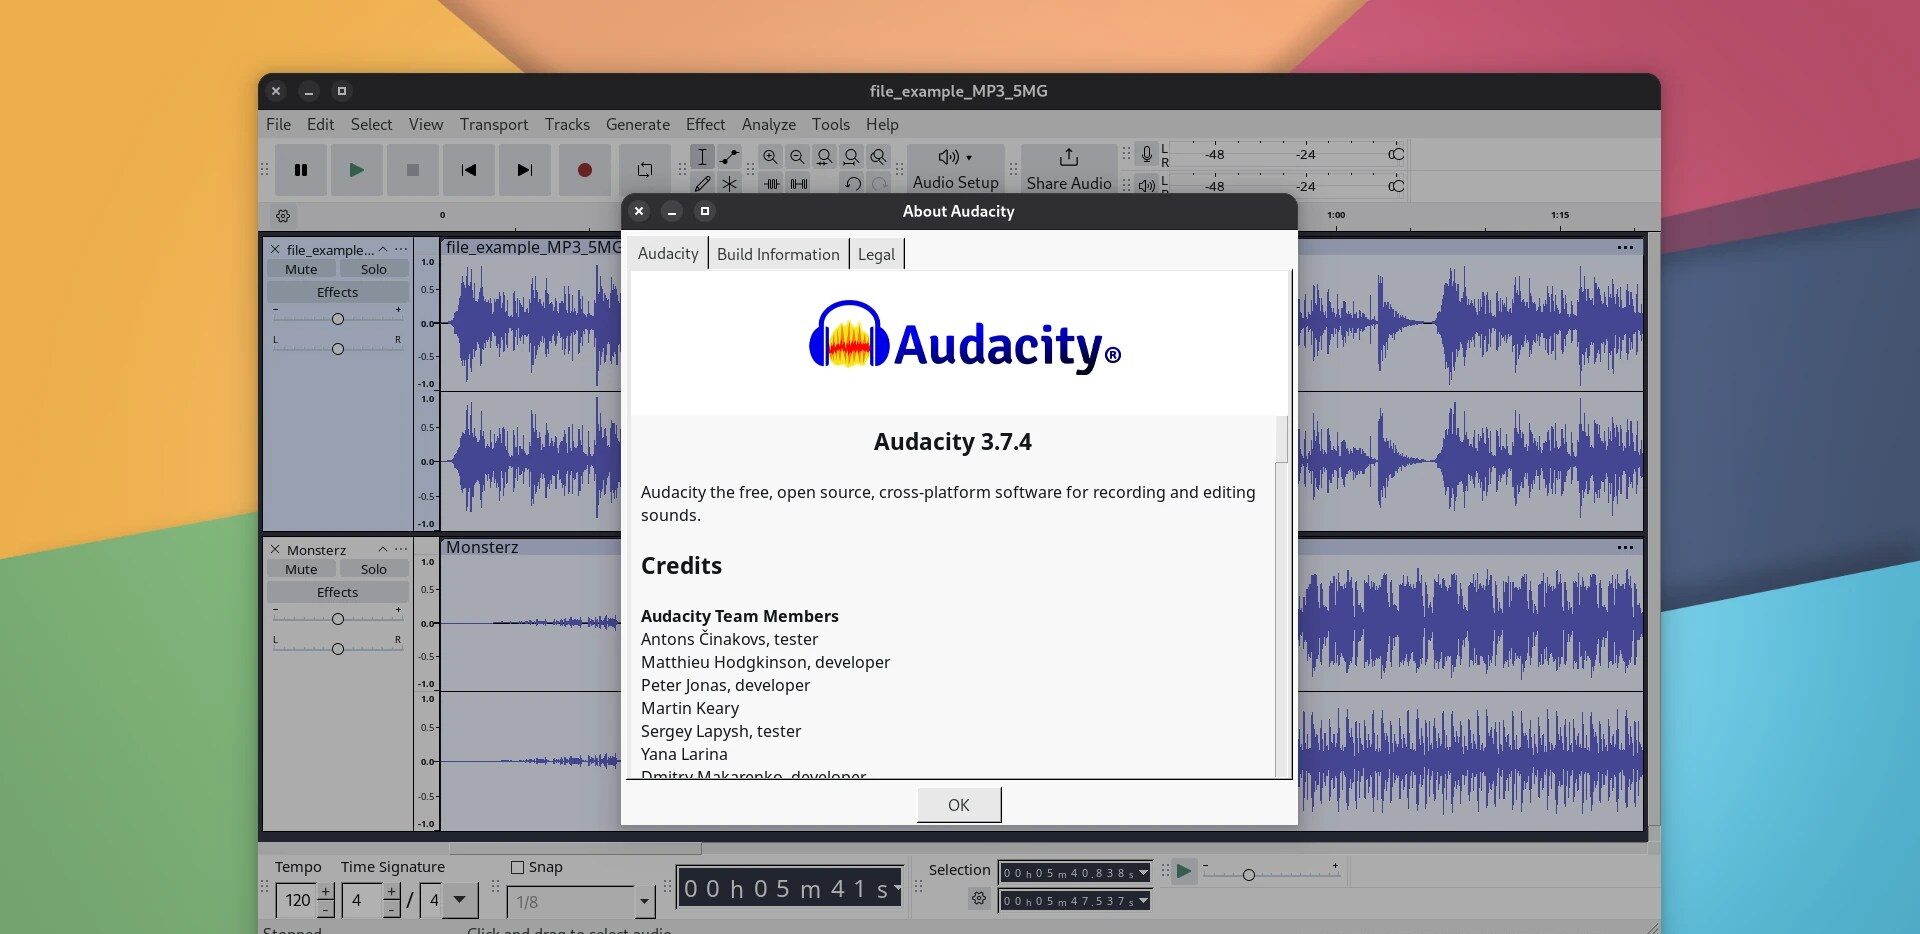This screenshot has width=1920, height=934.
Task: Open time signature lower numeral dropdown
Action: click(460, 900)
